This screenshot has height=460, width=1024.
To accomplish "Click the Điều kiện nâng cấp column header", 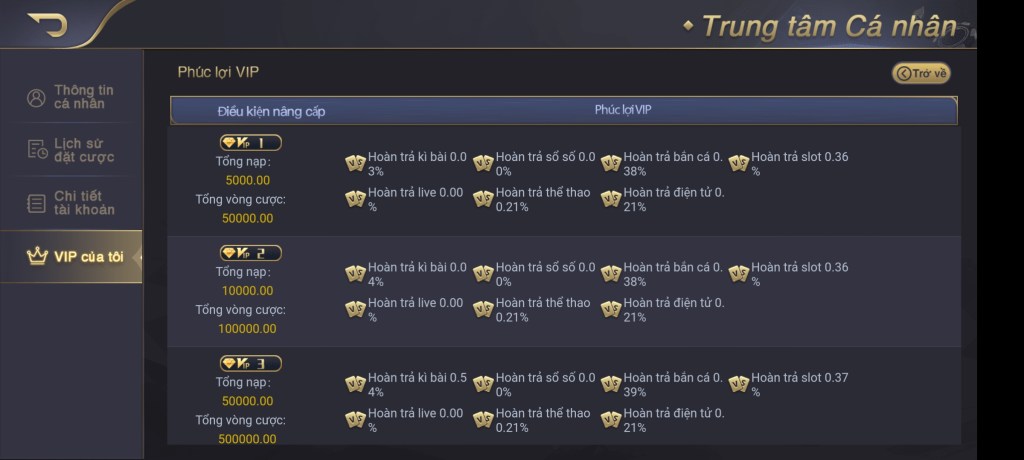I will [271, 111].
